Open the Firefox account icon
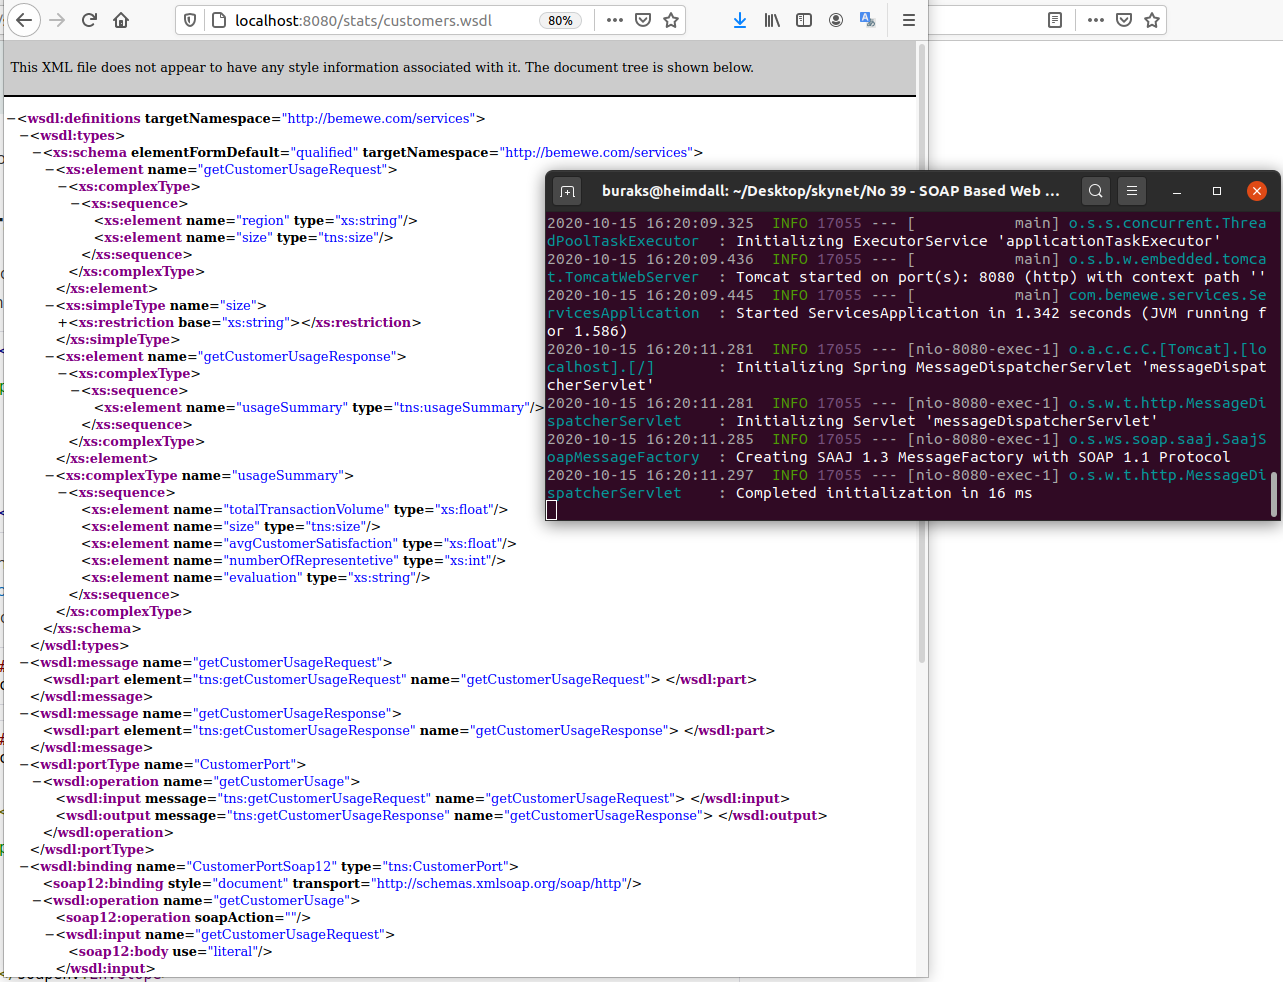The width and height of the screenshot is (1283, 982). click(835, 19)
